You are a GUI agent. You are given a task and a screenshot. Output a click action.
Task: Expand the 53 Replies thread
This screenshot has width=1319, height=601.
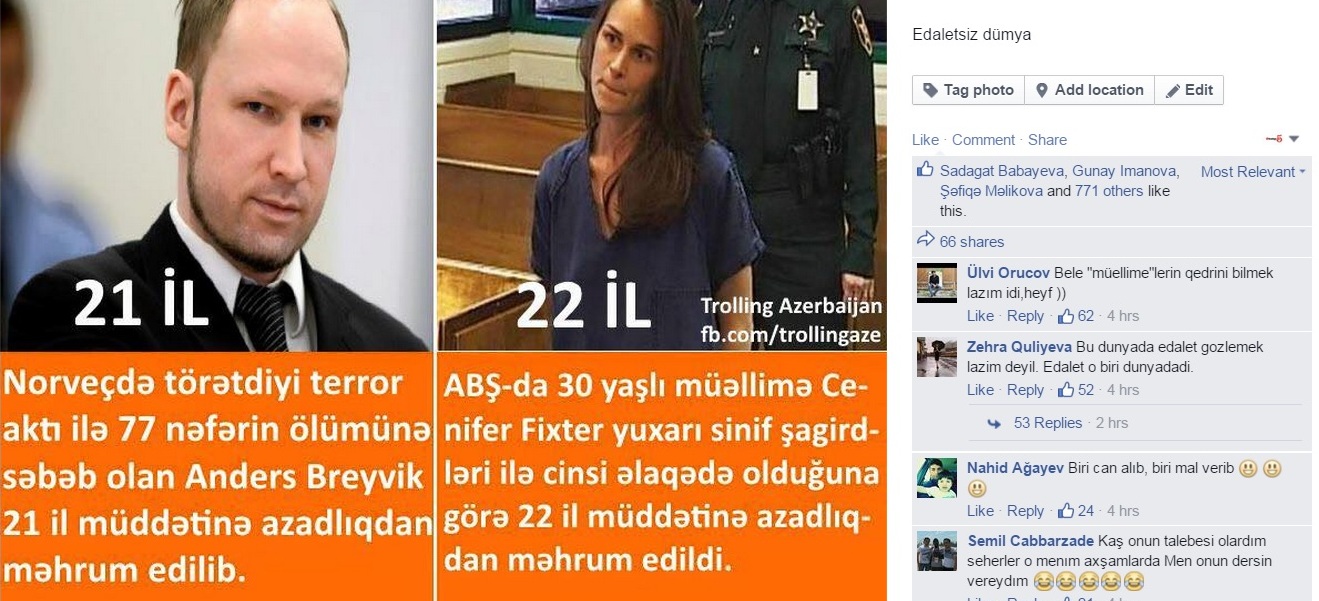point(1048,423)
